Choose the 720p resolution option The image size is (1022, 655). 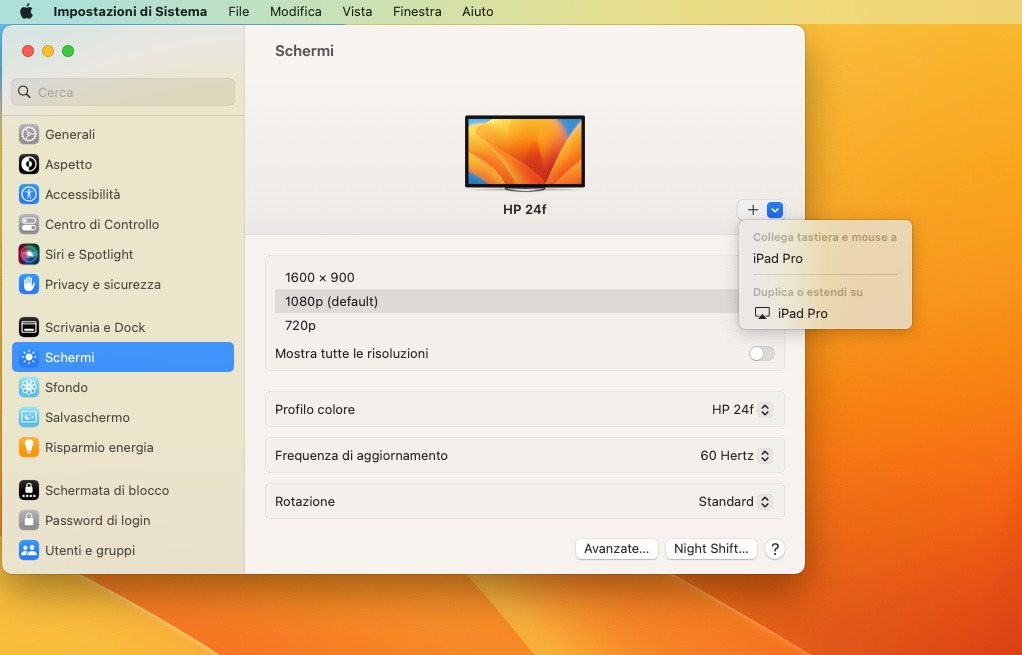click(x=300, y=325)
